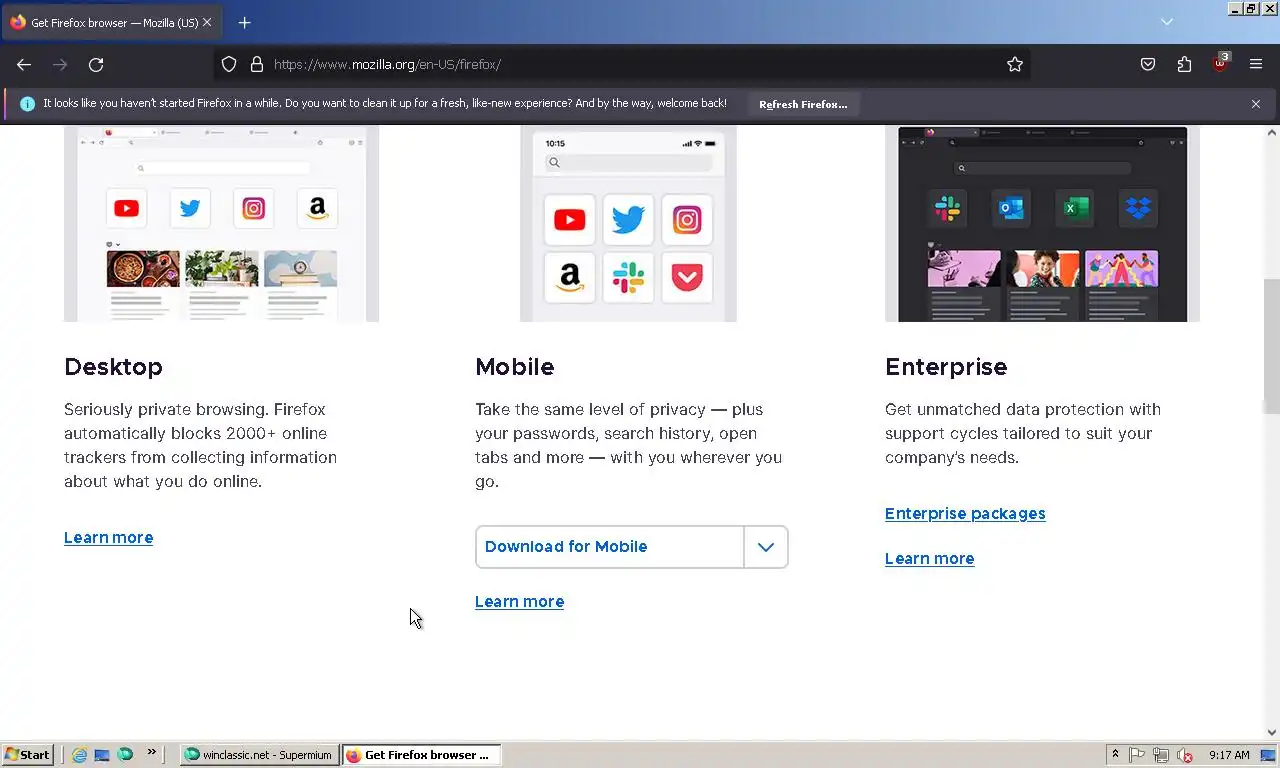Launch Supermium from quick launch
The image size is (1280, 768).
125,755
